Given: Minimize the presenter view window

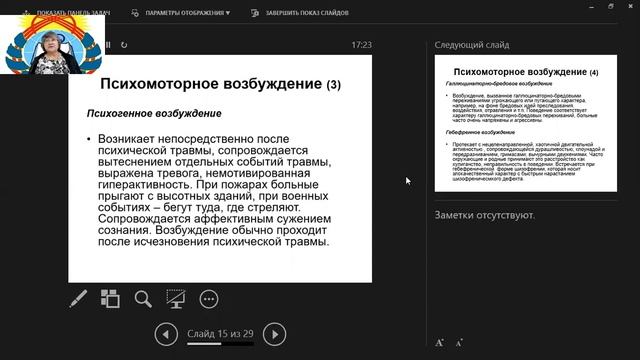Looking at the screenshot, I should coord(592,7).
